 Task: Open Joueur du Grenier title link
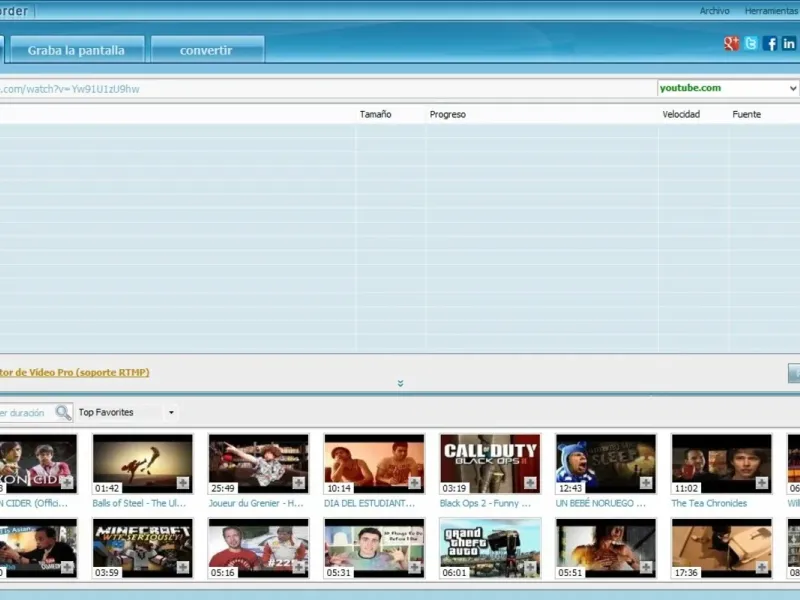[x=256, y=503]
